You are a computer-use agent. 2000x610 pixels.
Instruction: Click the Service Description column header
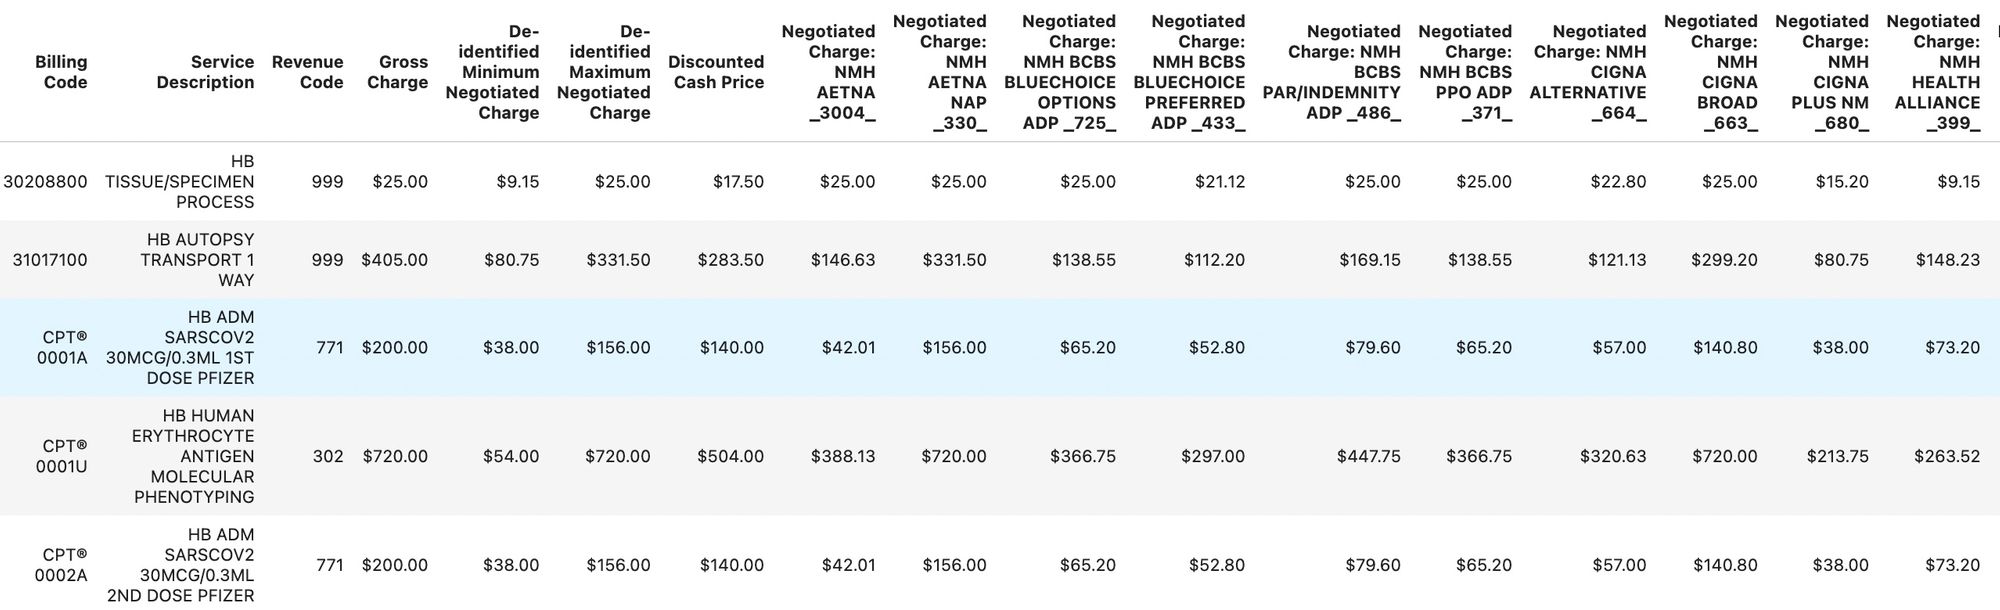point(205,72)
